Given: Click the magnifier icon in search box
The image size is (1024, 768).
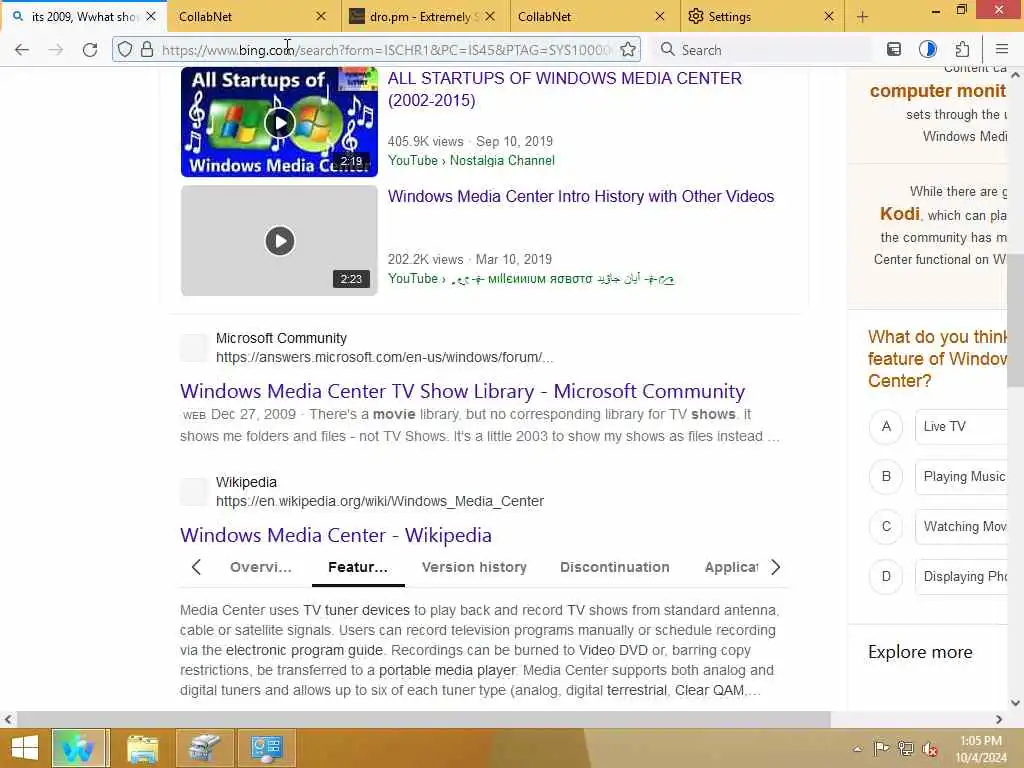Looking at the screenshot, I should (x=667, y=50).
